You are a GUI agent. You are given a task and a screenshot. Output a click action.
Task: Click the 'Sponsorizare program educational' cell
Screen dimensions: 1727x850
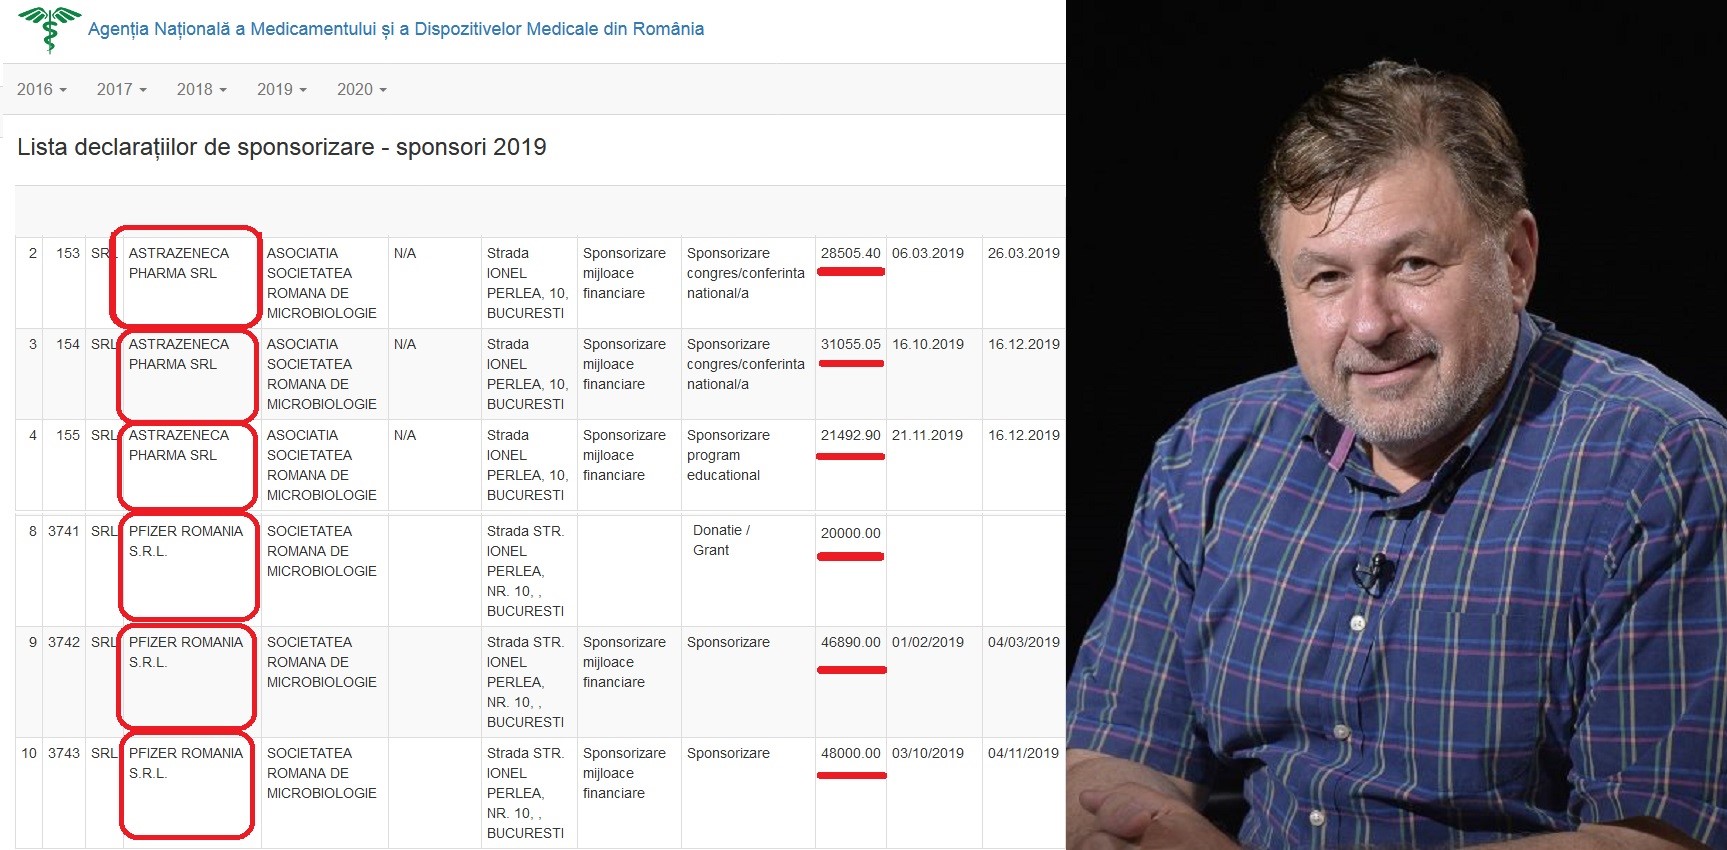[x=728, y=455]
